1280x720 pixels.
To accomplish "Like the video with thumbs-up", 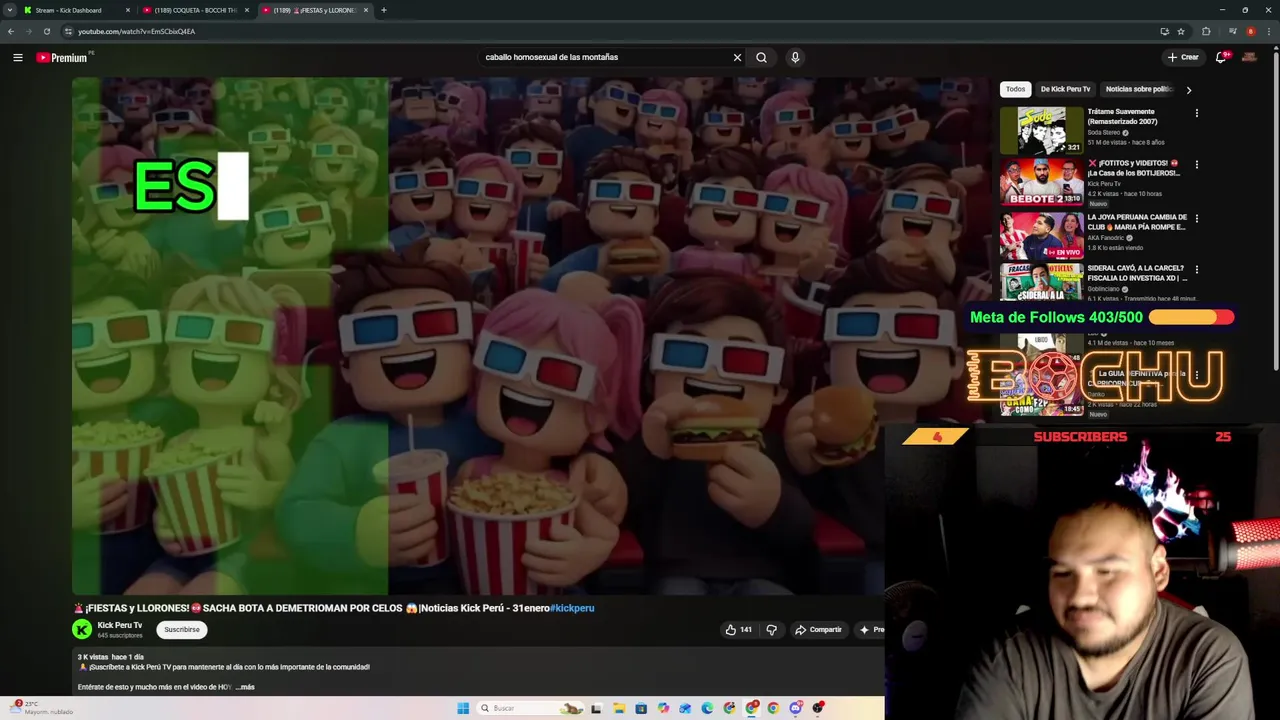I will [x=738, y=630].
